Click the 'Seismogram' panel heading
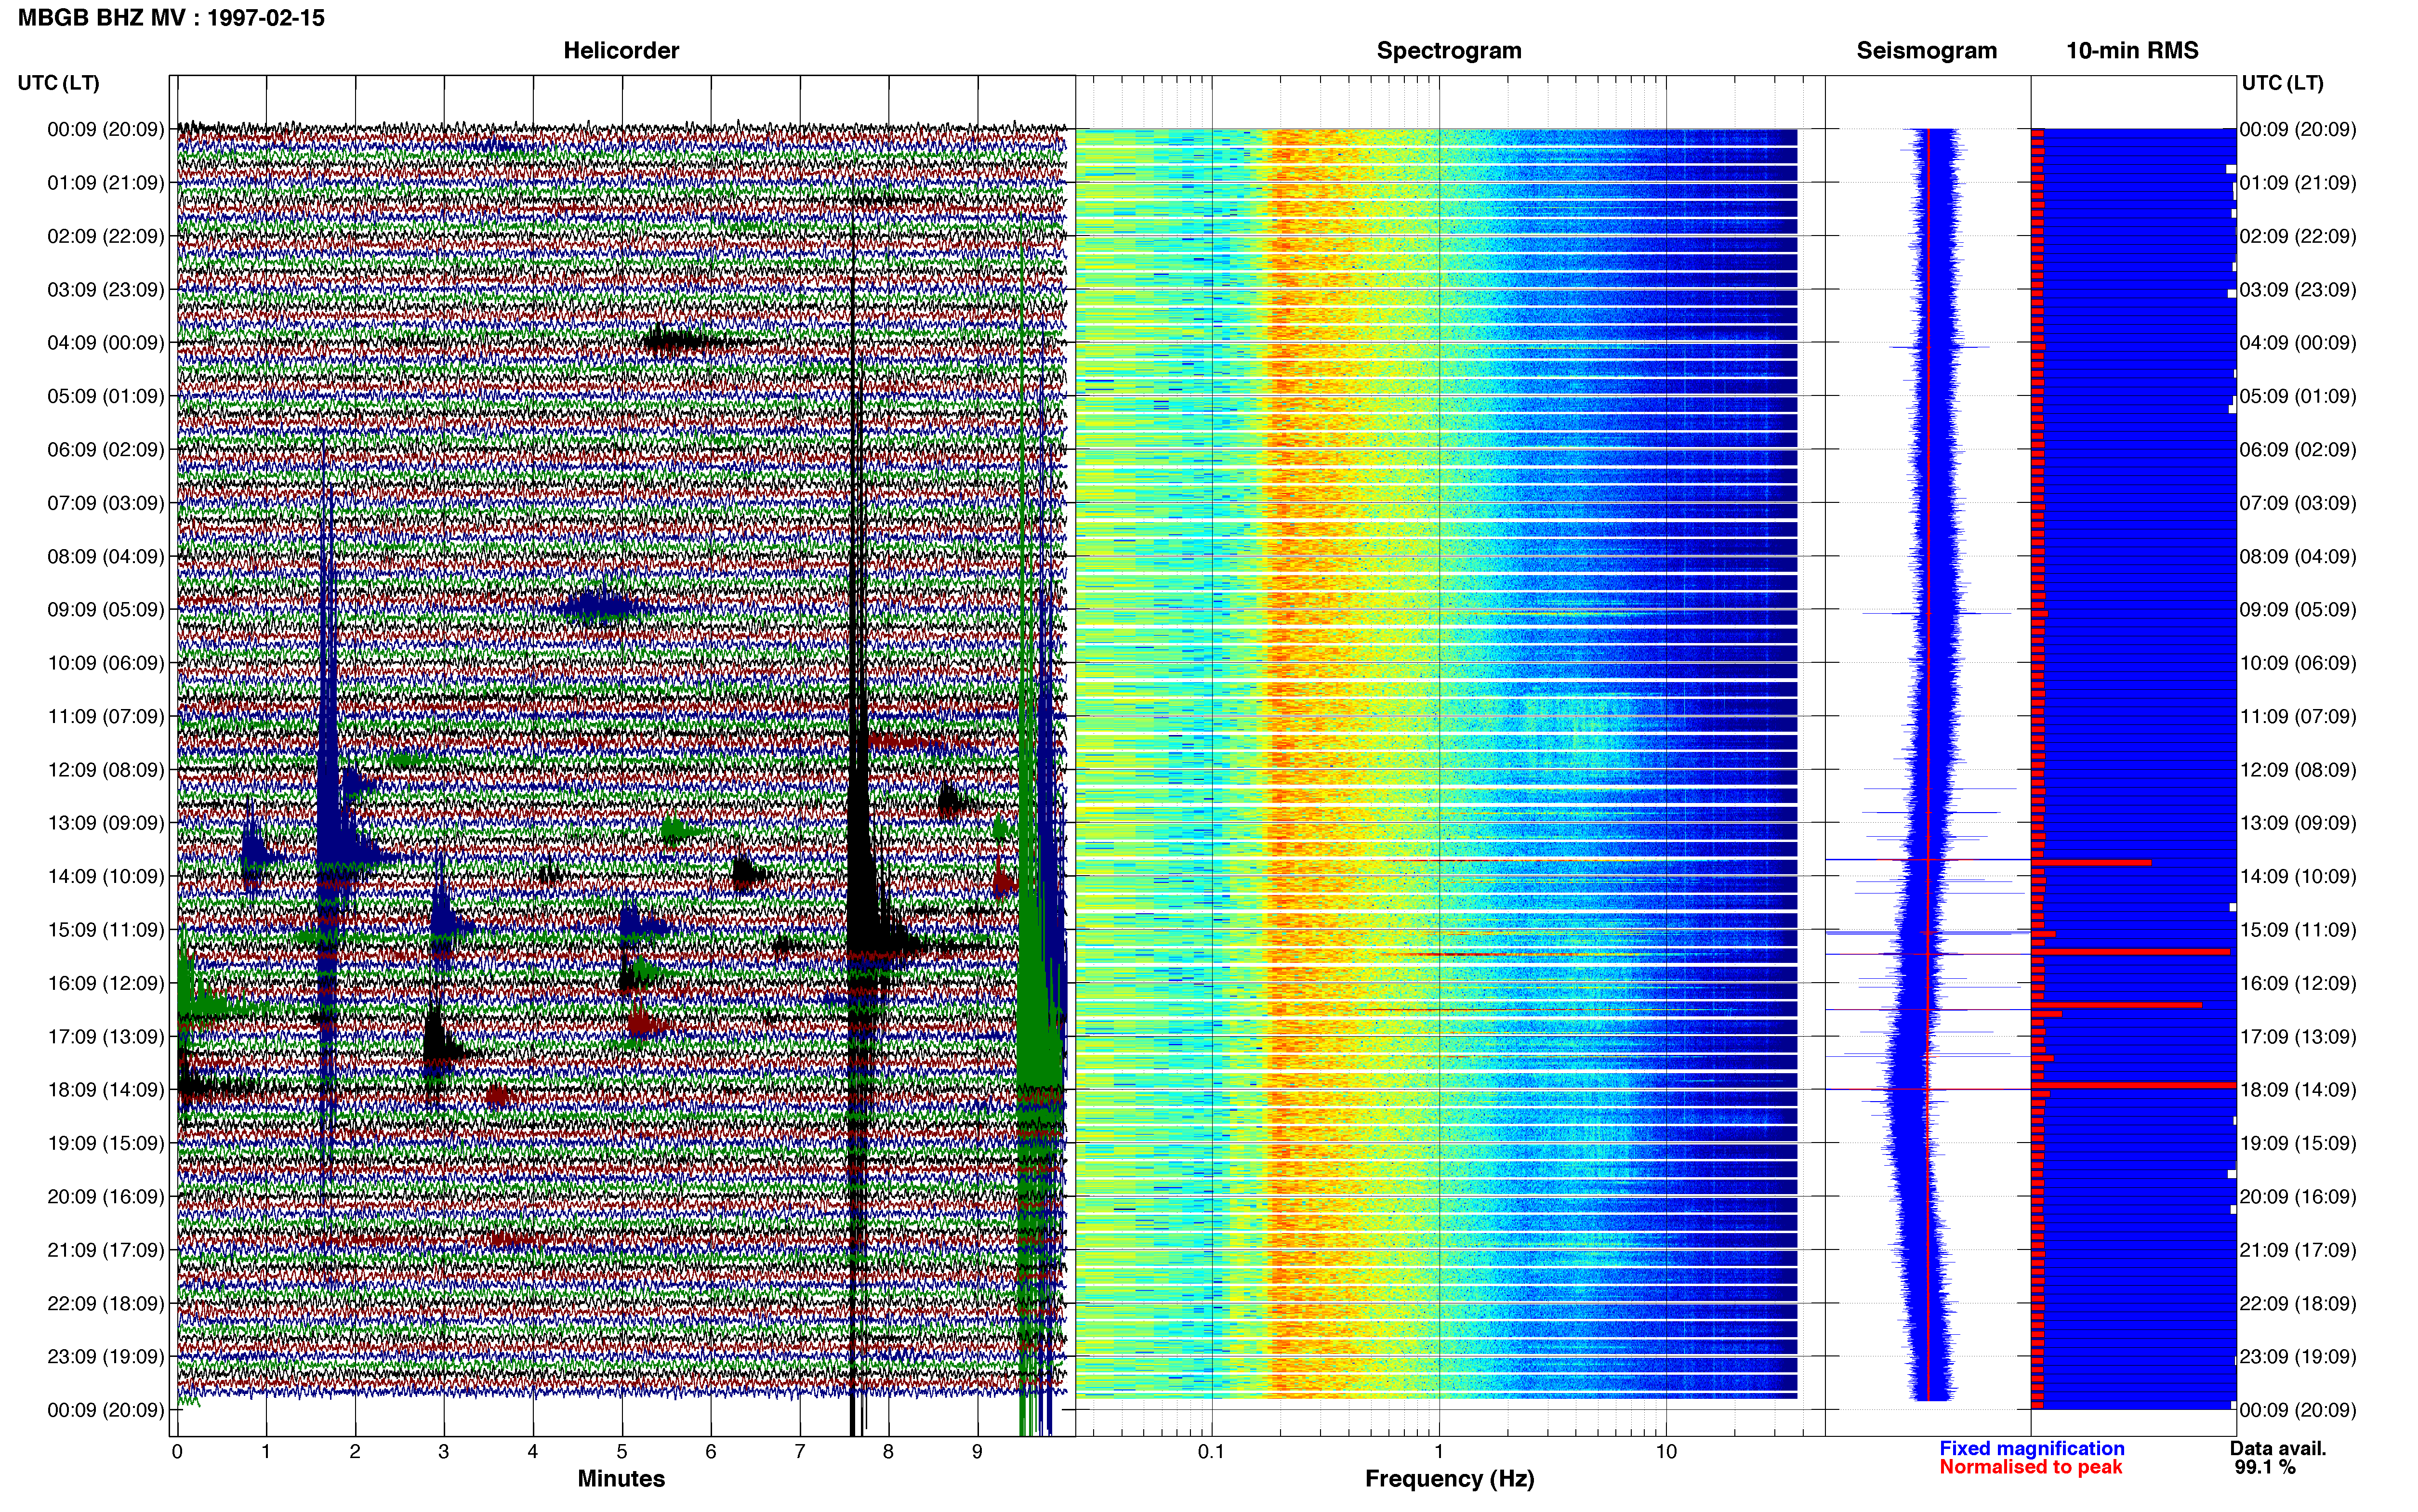 (1926, 51)
